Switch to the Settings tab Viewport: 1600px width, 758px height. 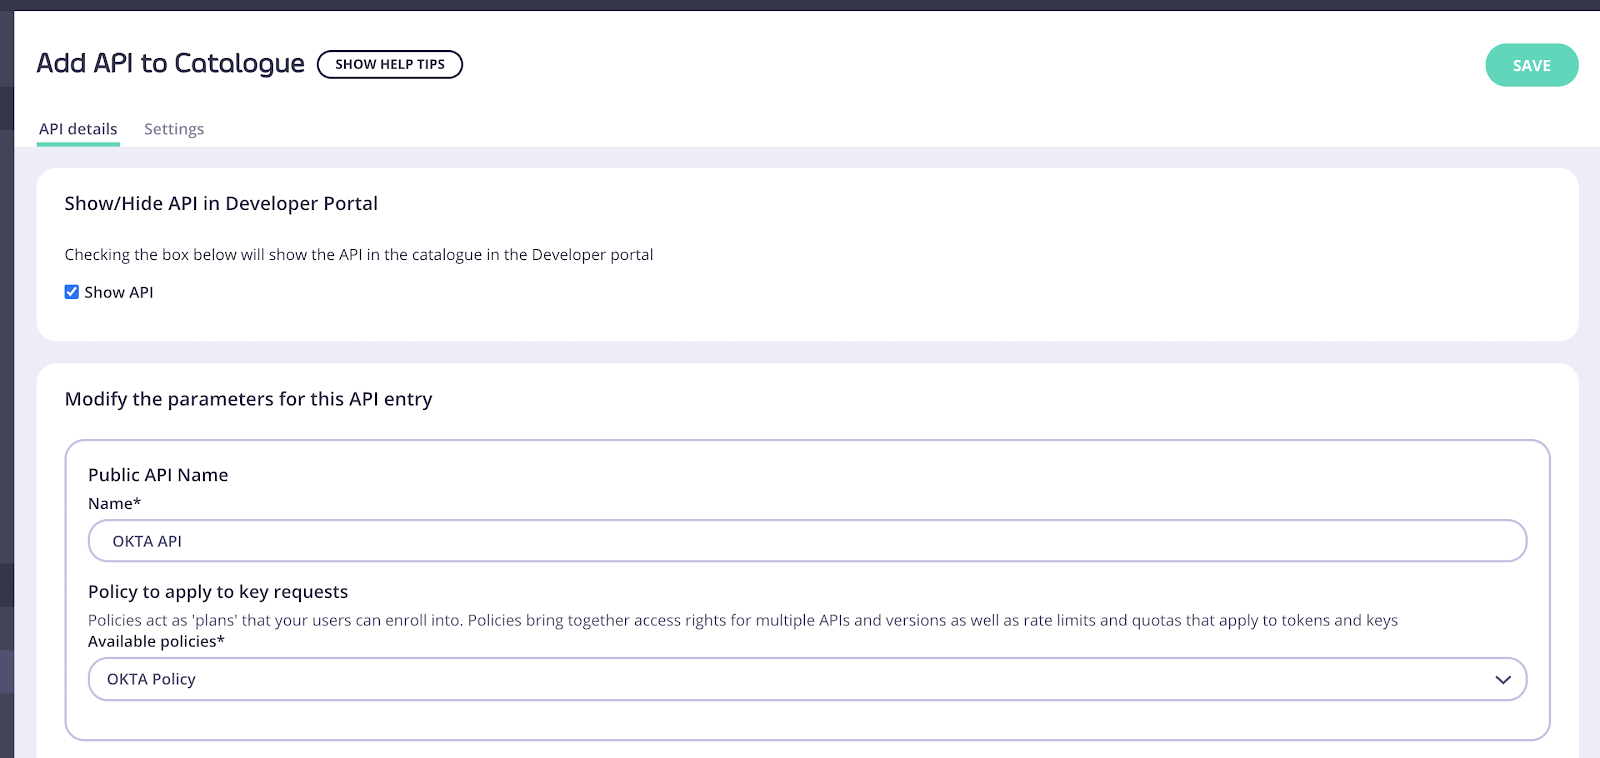174,129
